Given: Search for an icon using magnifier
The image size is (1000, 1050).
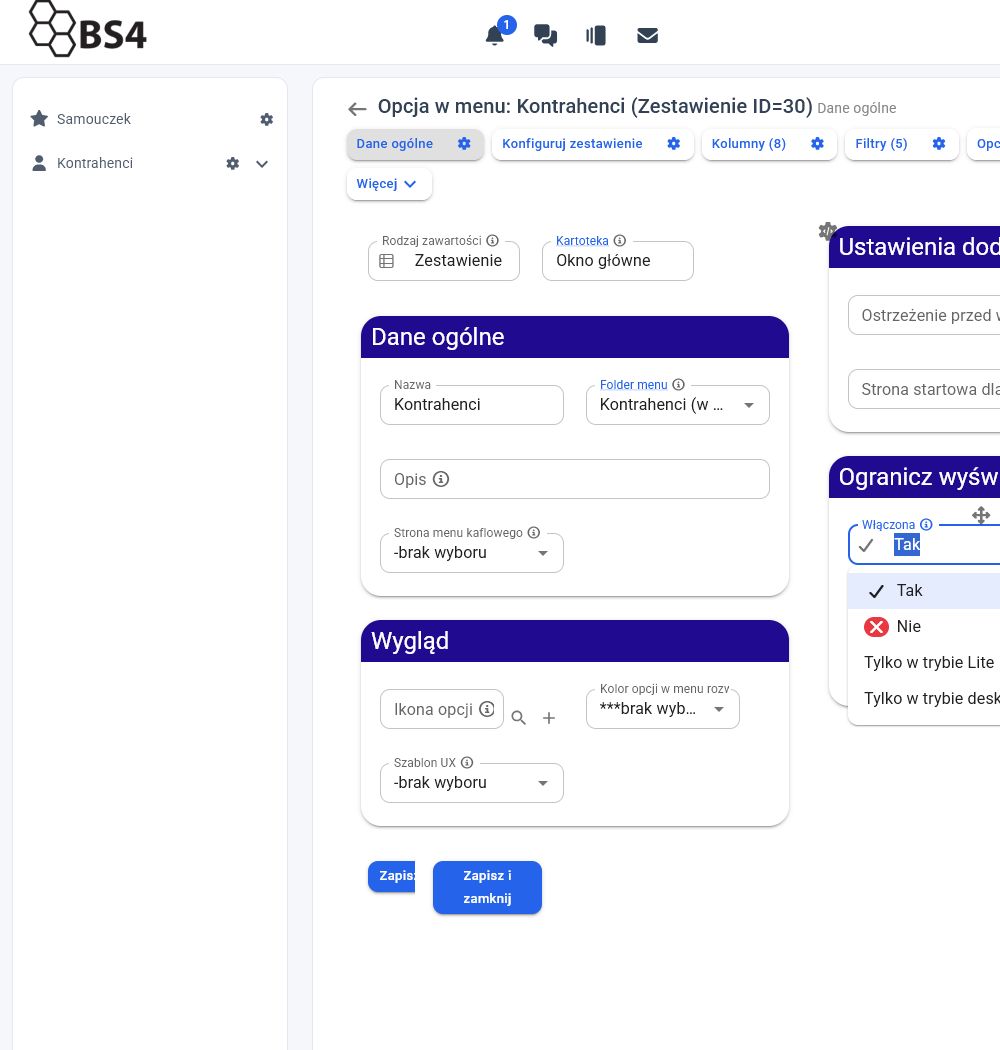Looking at the screenshot, I should (518, 718).
